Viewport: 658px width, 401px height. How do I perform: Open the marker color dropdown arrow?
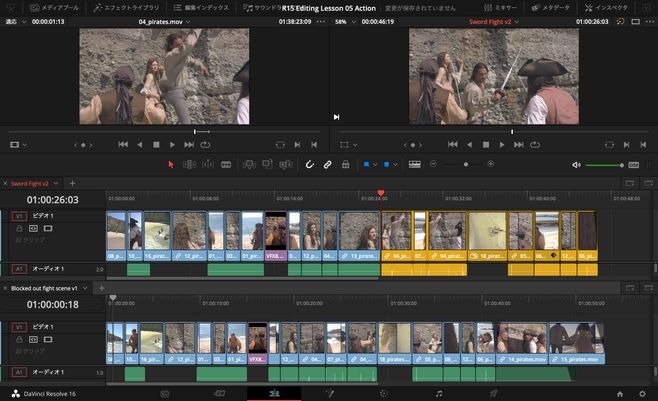pos(395,165)
